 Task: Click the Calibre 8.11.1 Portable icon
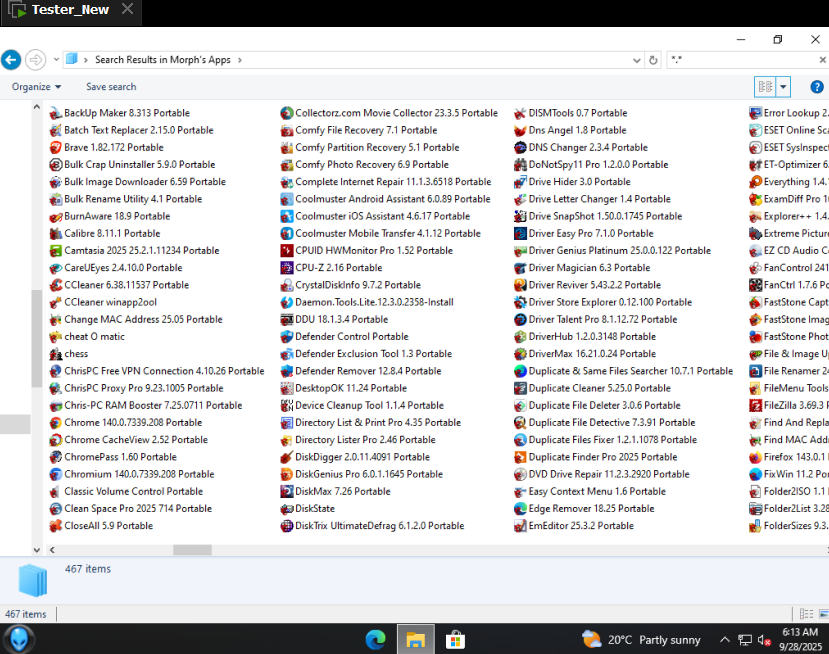(56, 234)
